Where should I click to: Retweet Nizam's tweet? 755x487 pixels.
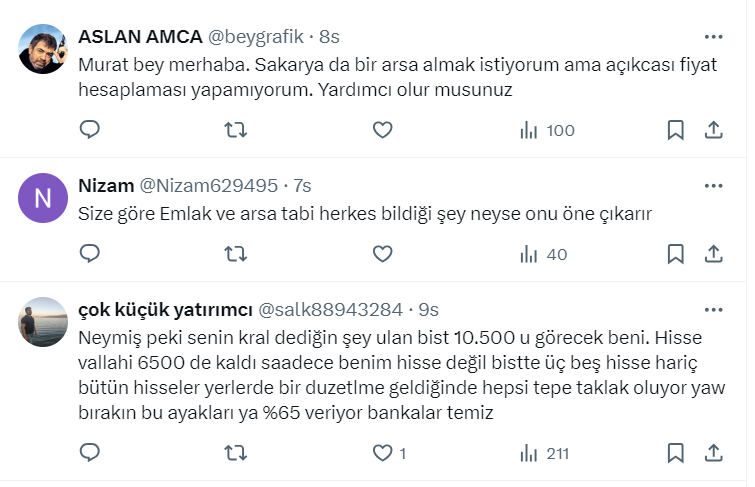pyautogui.click(x=235, y=254)
